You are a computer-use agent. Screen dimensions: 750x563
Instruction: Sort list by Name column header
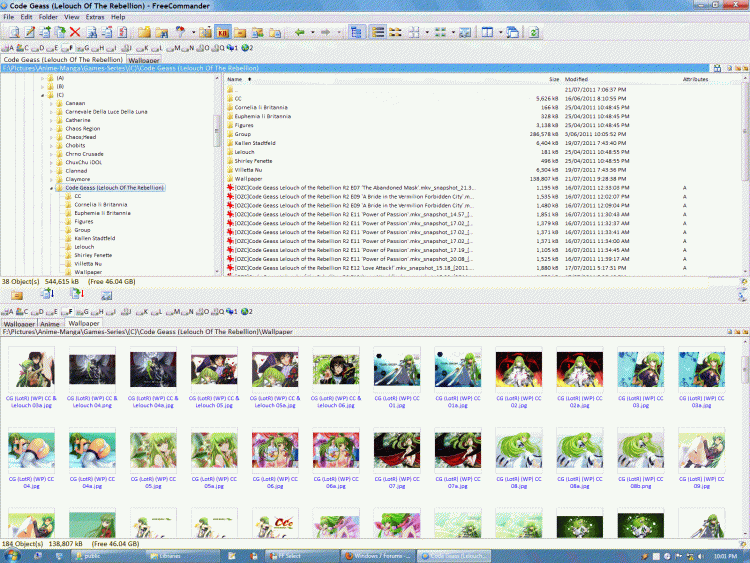234,79
